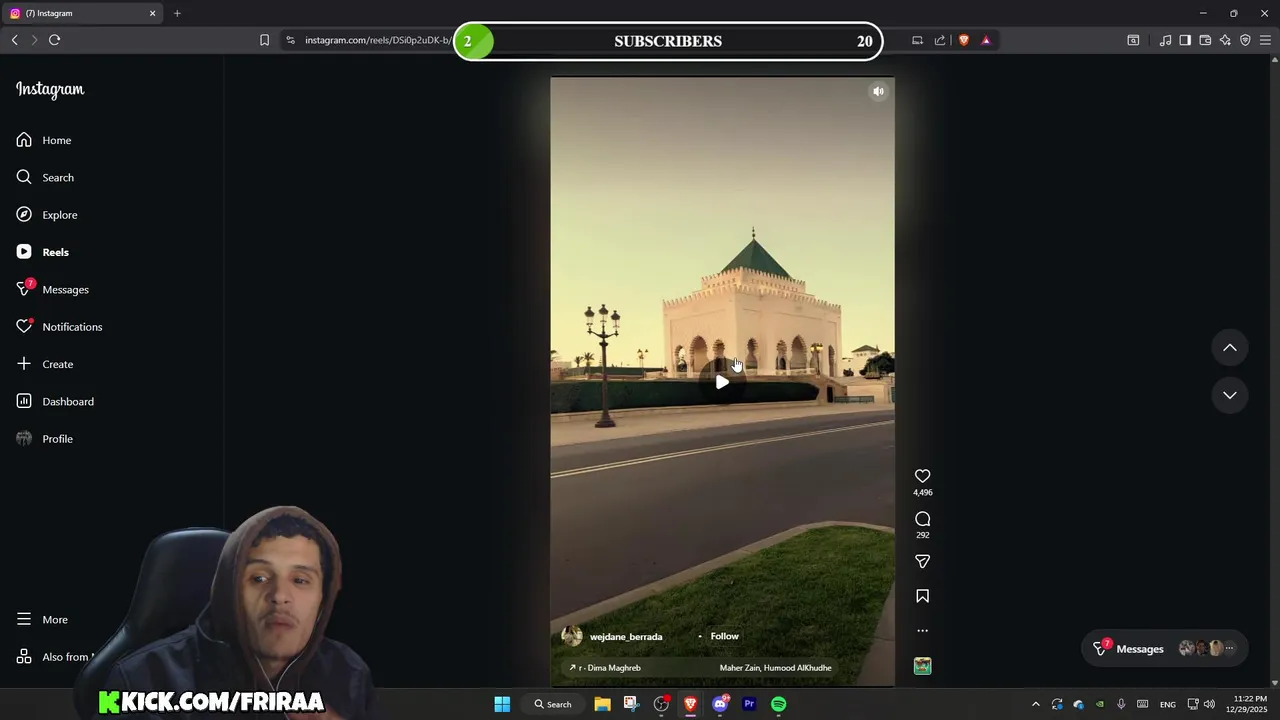This screenshot has height=720, width=1280.
Task: Click the microphone tray icon
Action: 1121,704
